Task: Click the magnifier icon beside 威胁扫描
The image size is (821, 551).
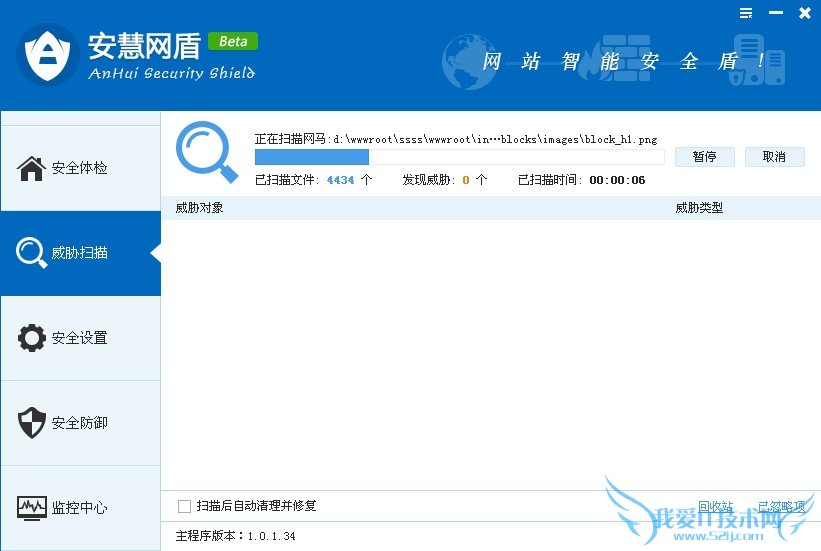Action: coord(31,252)
